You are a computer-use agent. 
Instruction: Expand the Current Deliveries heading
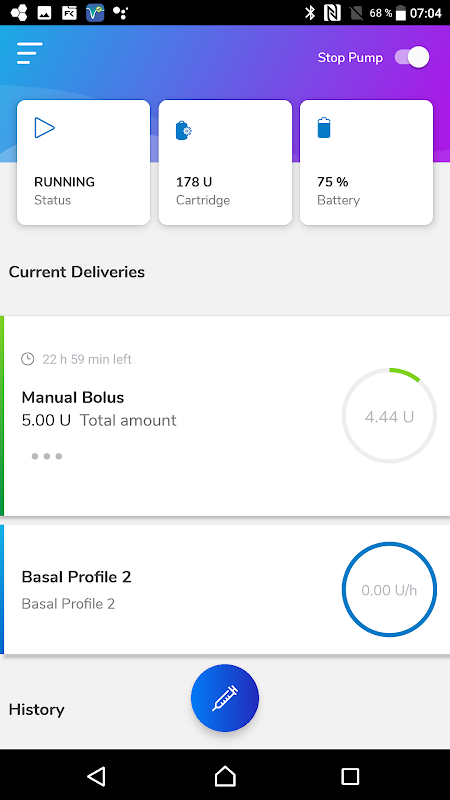click(x=77, y=272)
